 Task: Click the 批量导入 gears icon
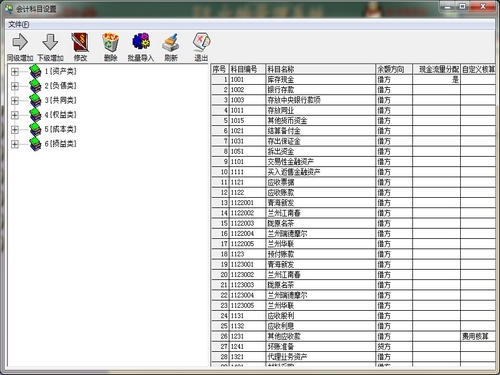[141, 42]
